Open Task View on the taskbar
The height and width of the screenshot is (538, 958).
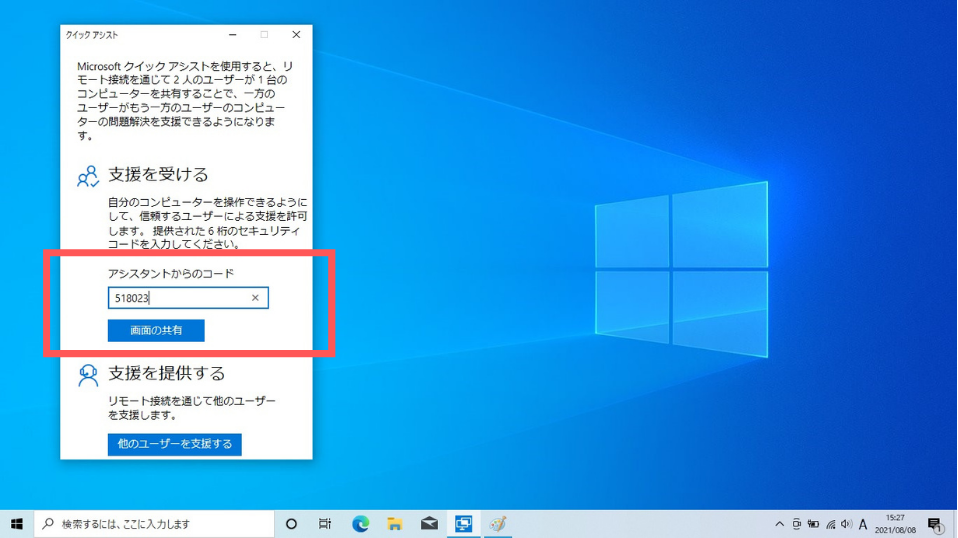click(x=325, y=524)
